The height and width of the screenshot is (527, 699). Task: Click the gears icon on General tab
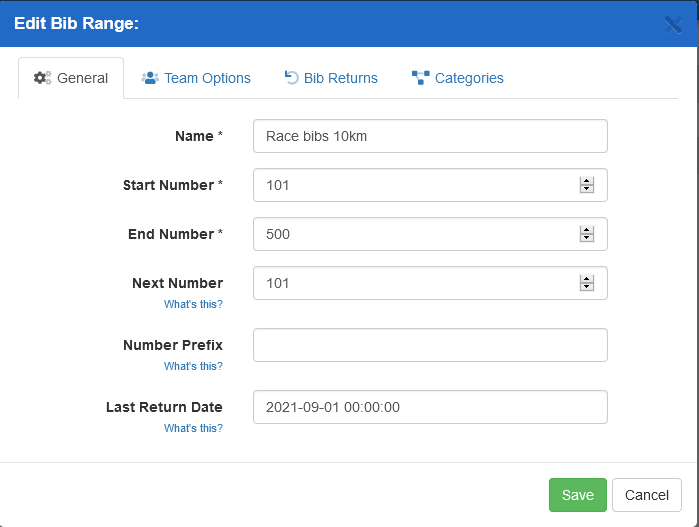click(42, 78)
